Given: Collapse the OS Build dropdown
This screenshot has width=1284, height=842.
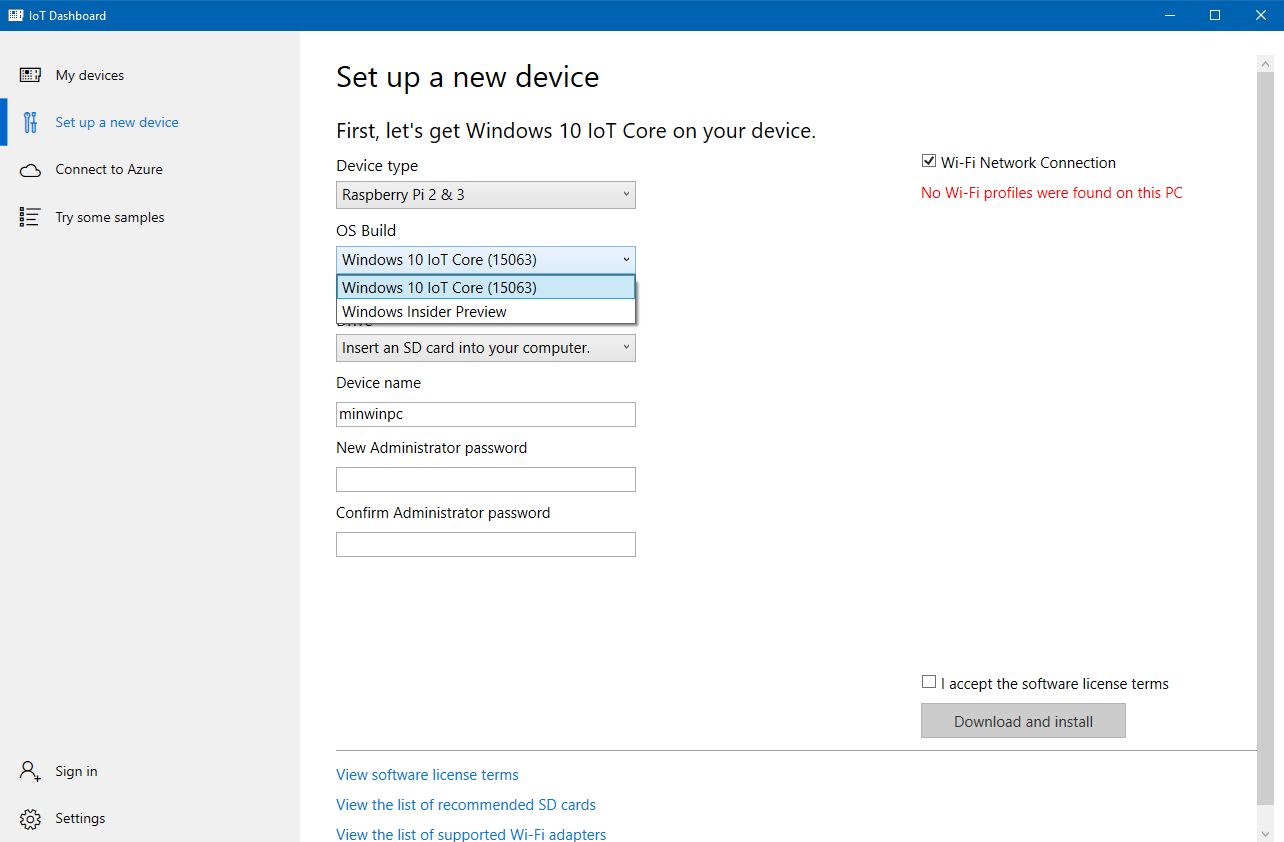Looking at the screenshot, I should coord(486,260).
